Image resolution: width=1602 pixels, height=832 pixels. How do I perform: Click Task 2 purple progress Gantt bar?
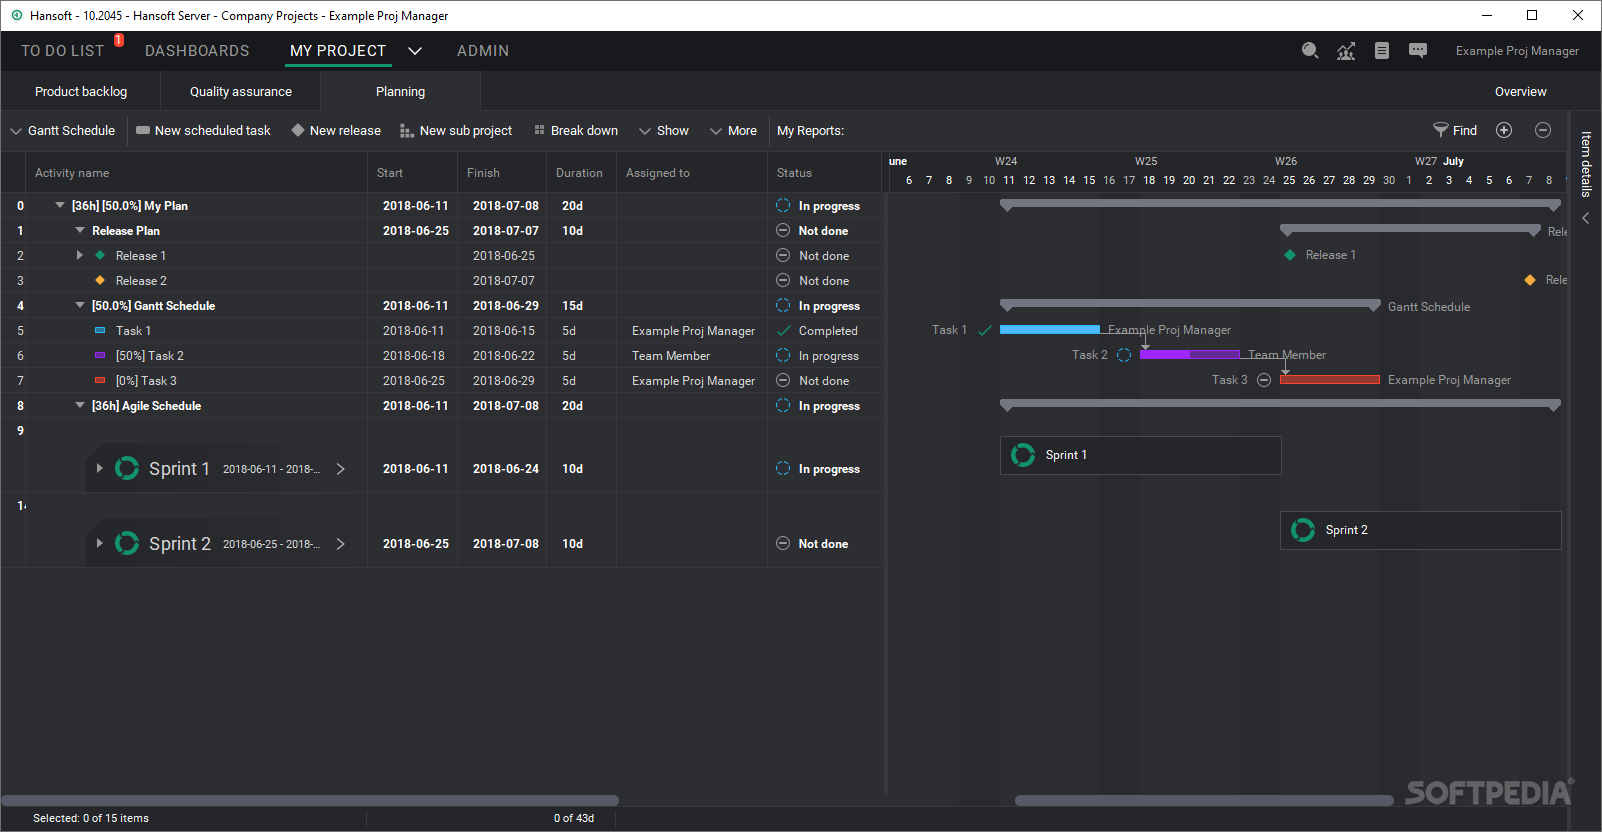point(1190,354)
